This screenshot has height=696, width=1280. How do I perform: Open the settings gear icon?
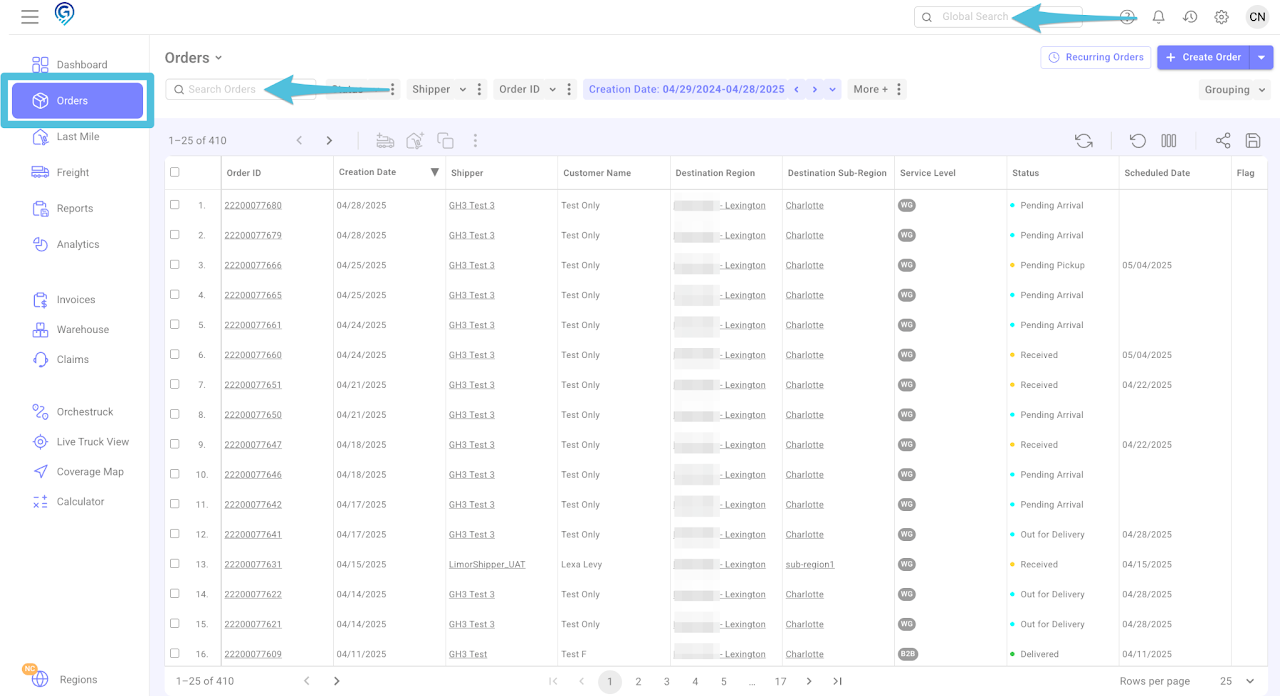pos(1221,17)
